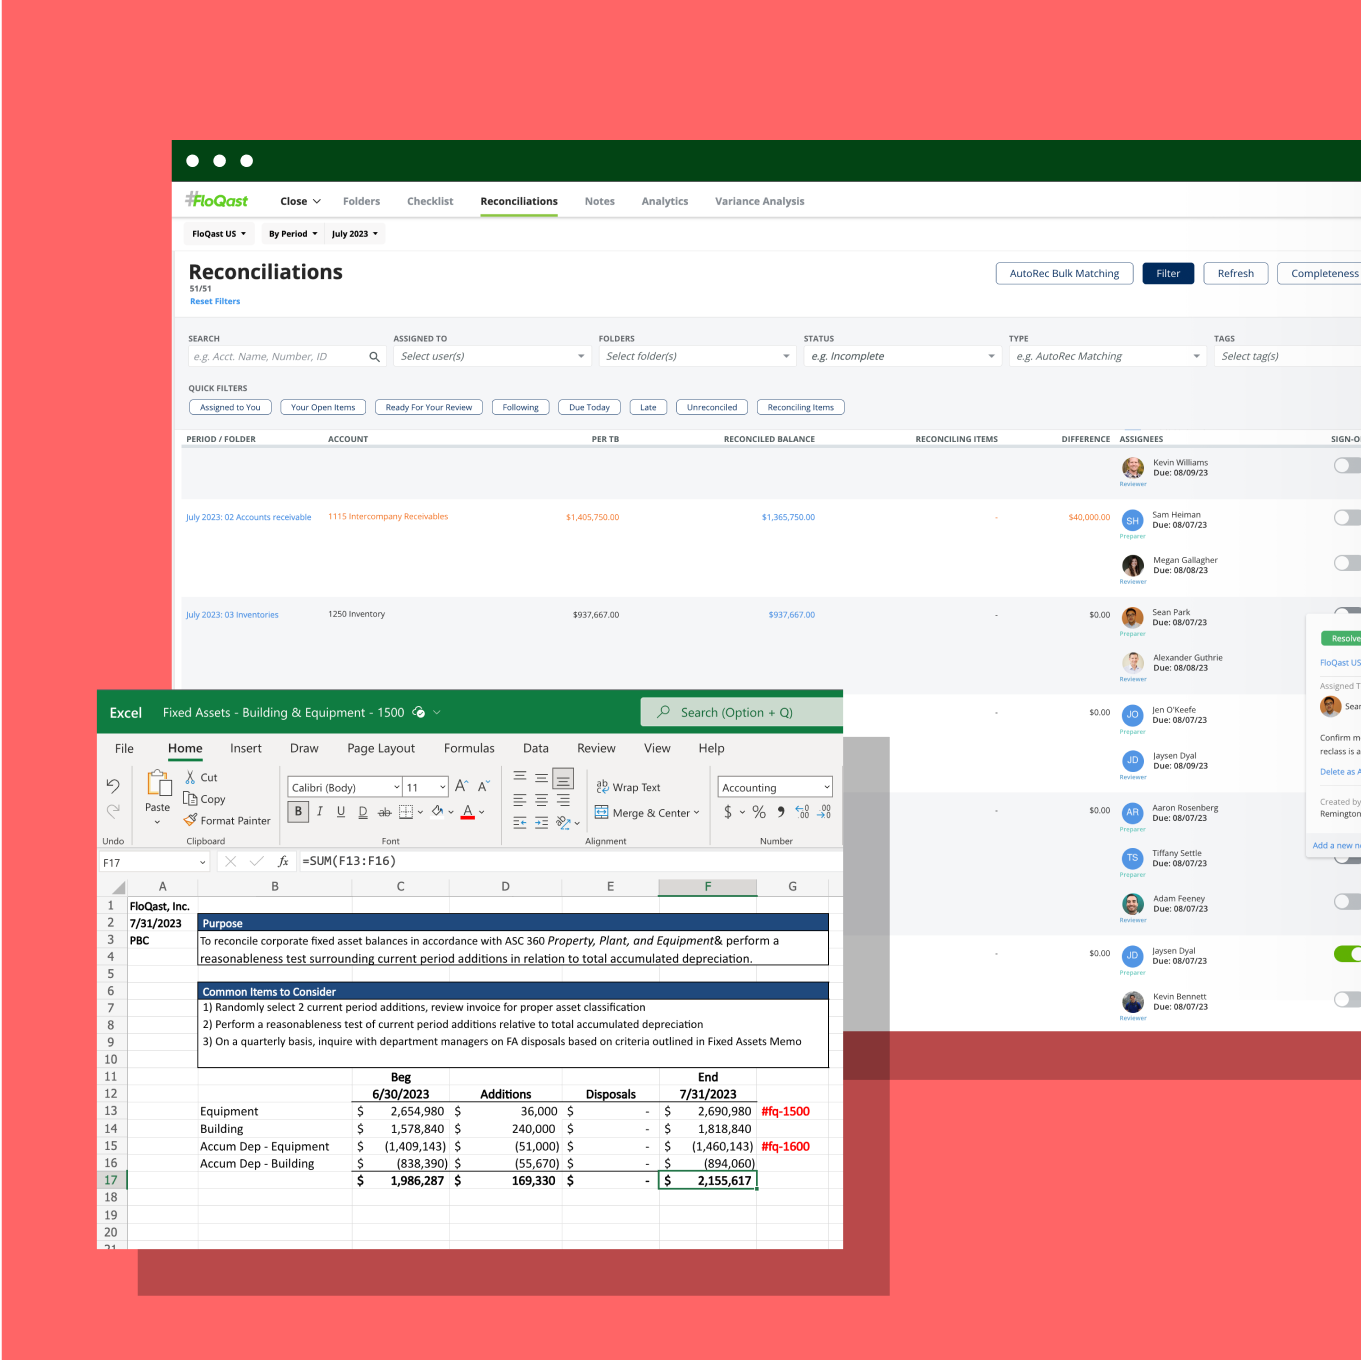Open the font size dropdown
The height and width of the screenshot is (1360, 1361).
[443, 788]
